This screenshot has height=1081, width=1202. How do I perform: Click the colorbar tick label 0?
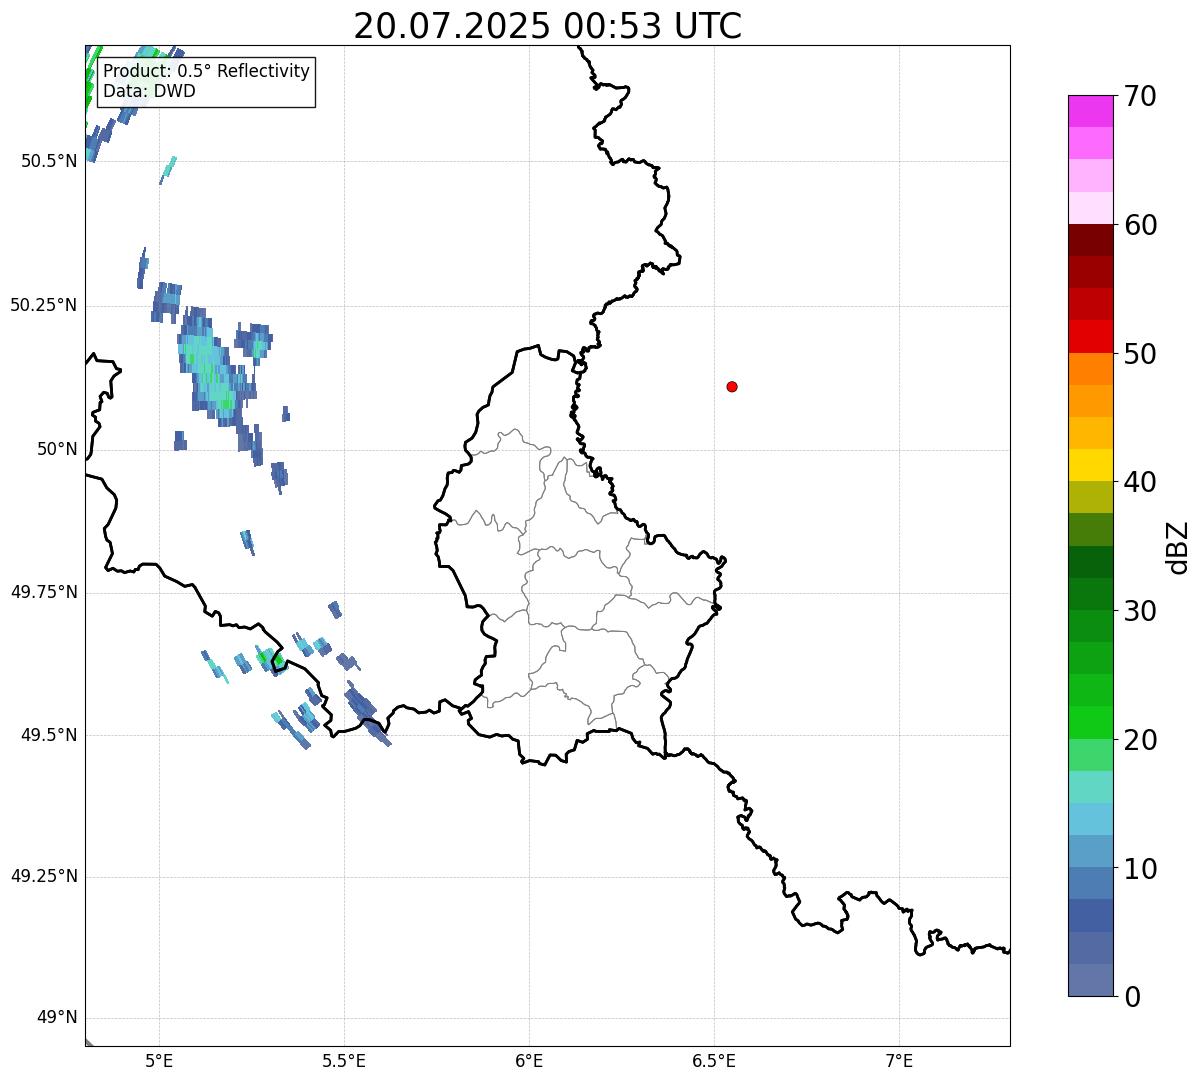pos(1132,997)
